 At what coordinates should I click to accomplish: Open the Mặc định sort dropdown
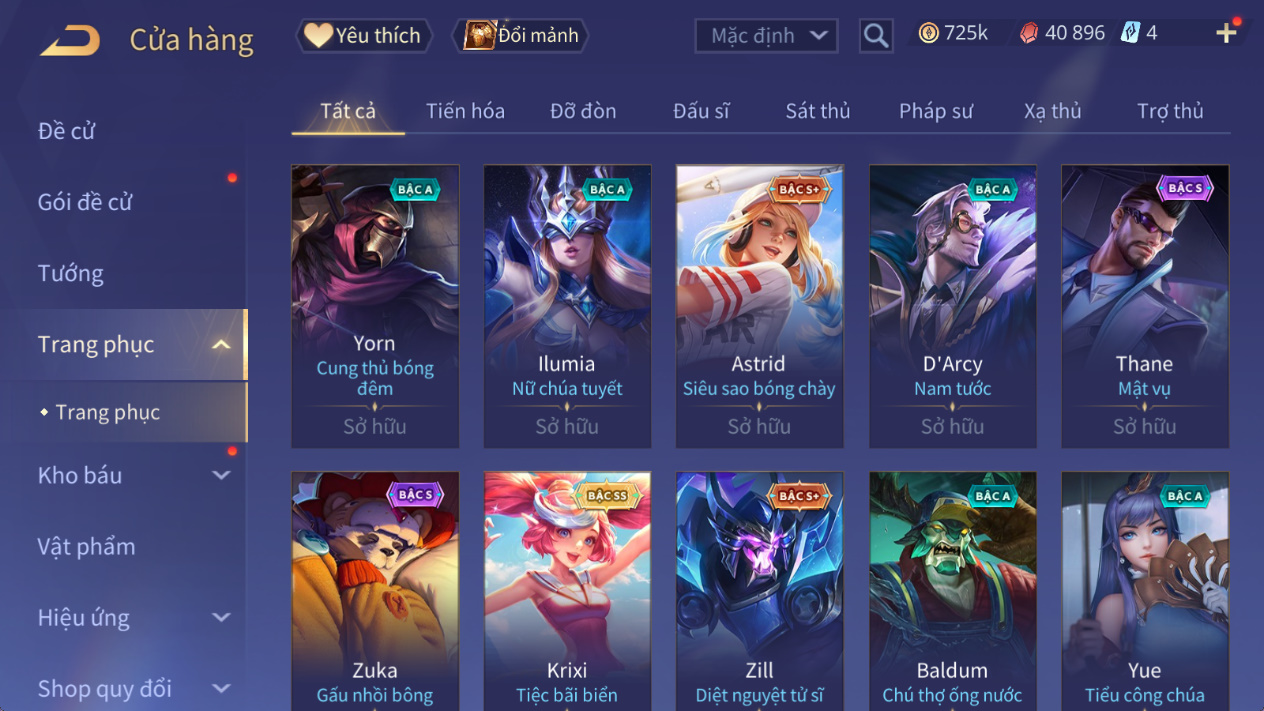[x=766, y=36]
